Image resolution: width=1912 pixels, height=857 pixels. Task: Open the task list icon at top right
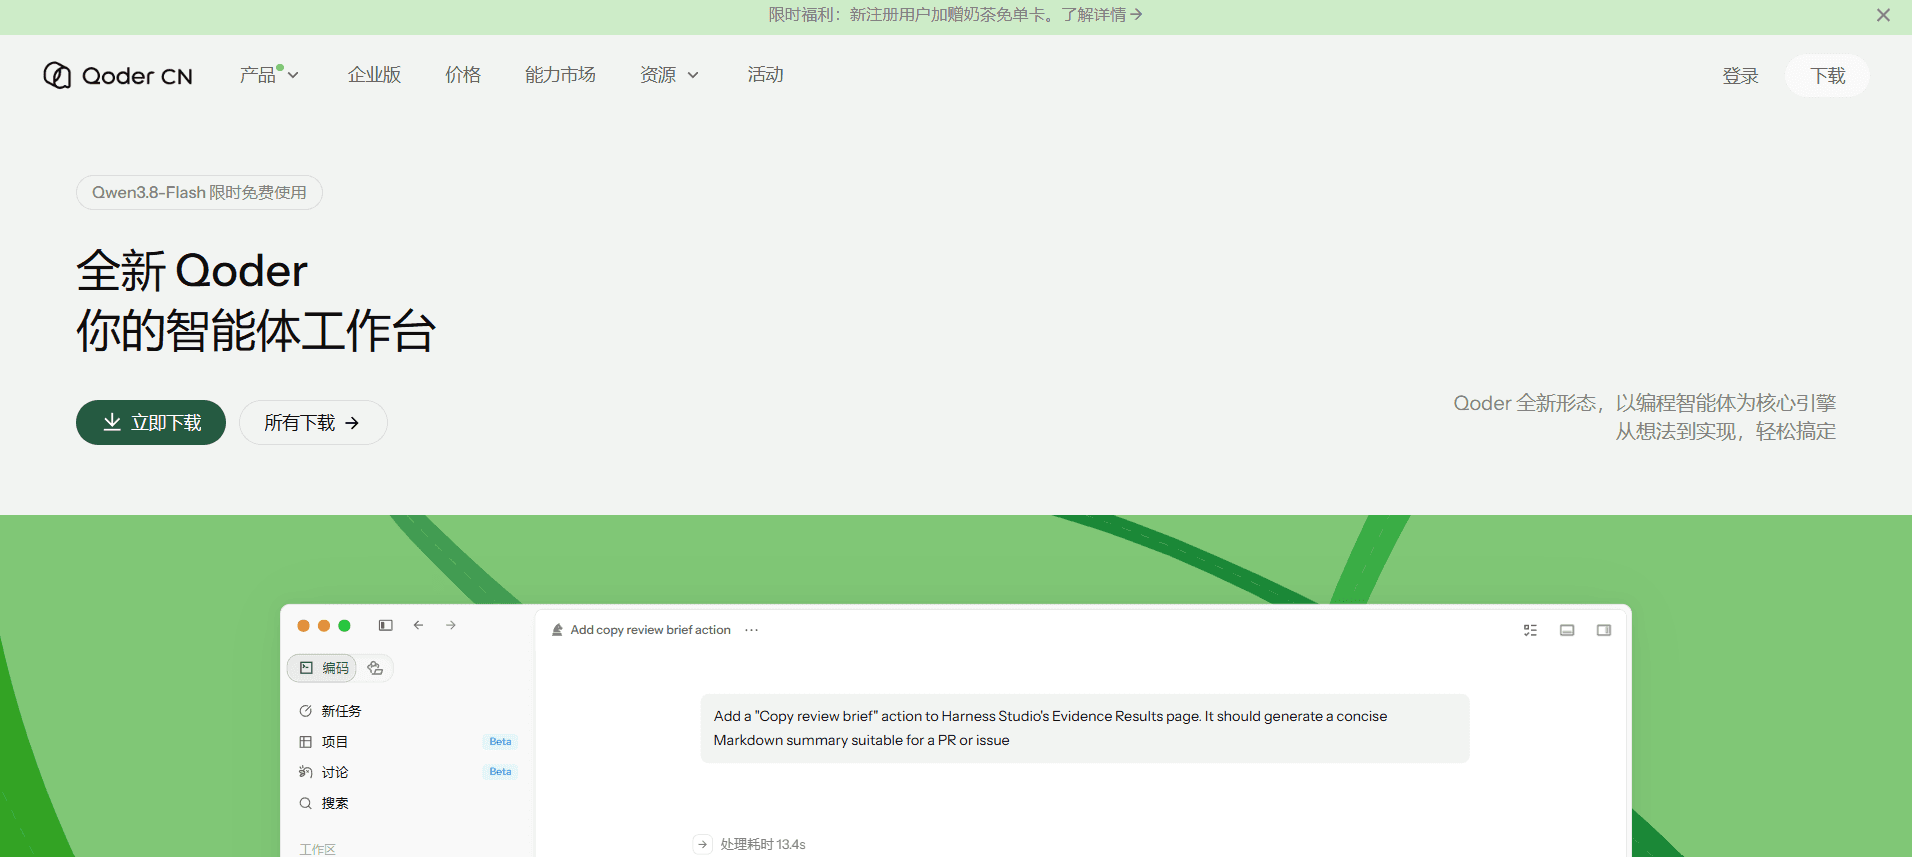tap(1530, 630)
